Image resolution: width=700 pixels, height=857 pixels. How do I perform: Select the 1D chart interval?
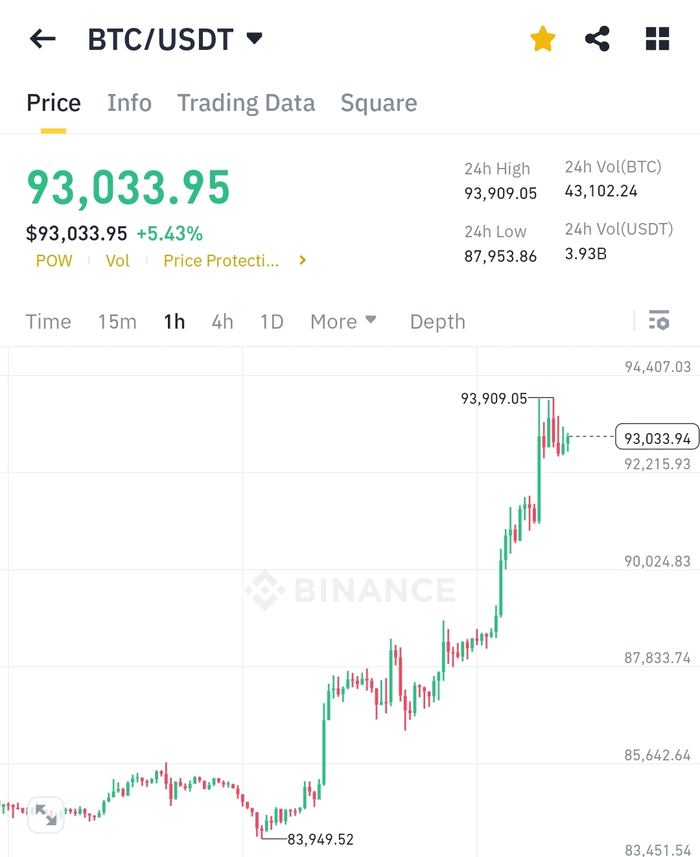click(272, 321)
